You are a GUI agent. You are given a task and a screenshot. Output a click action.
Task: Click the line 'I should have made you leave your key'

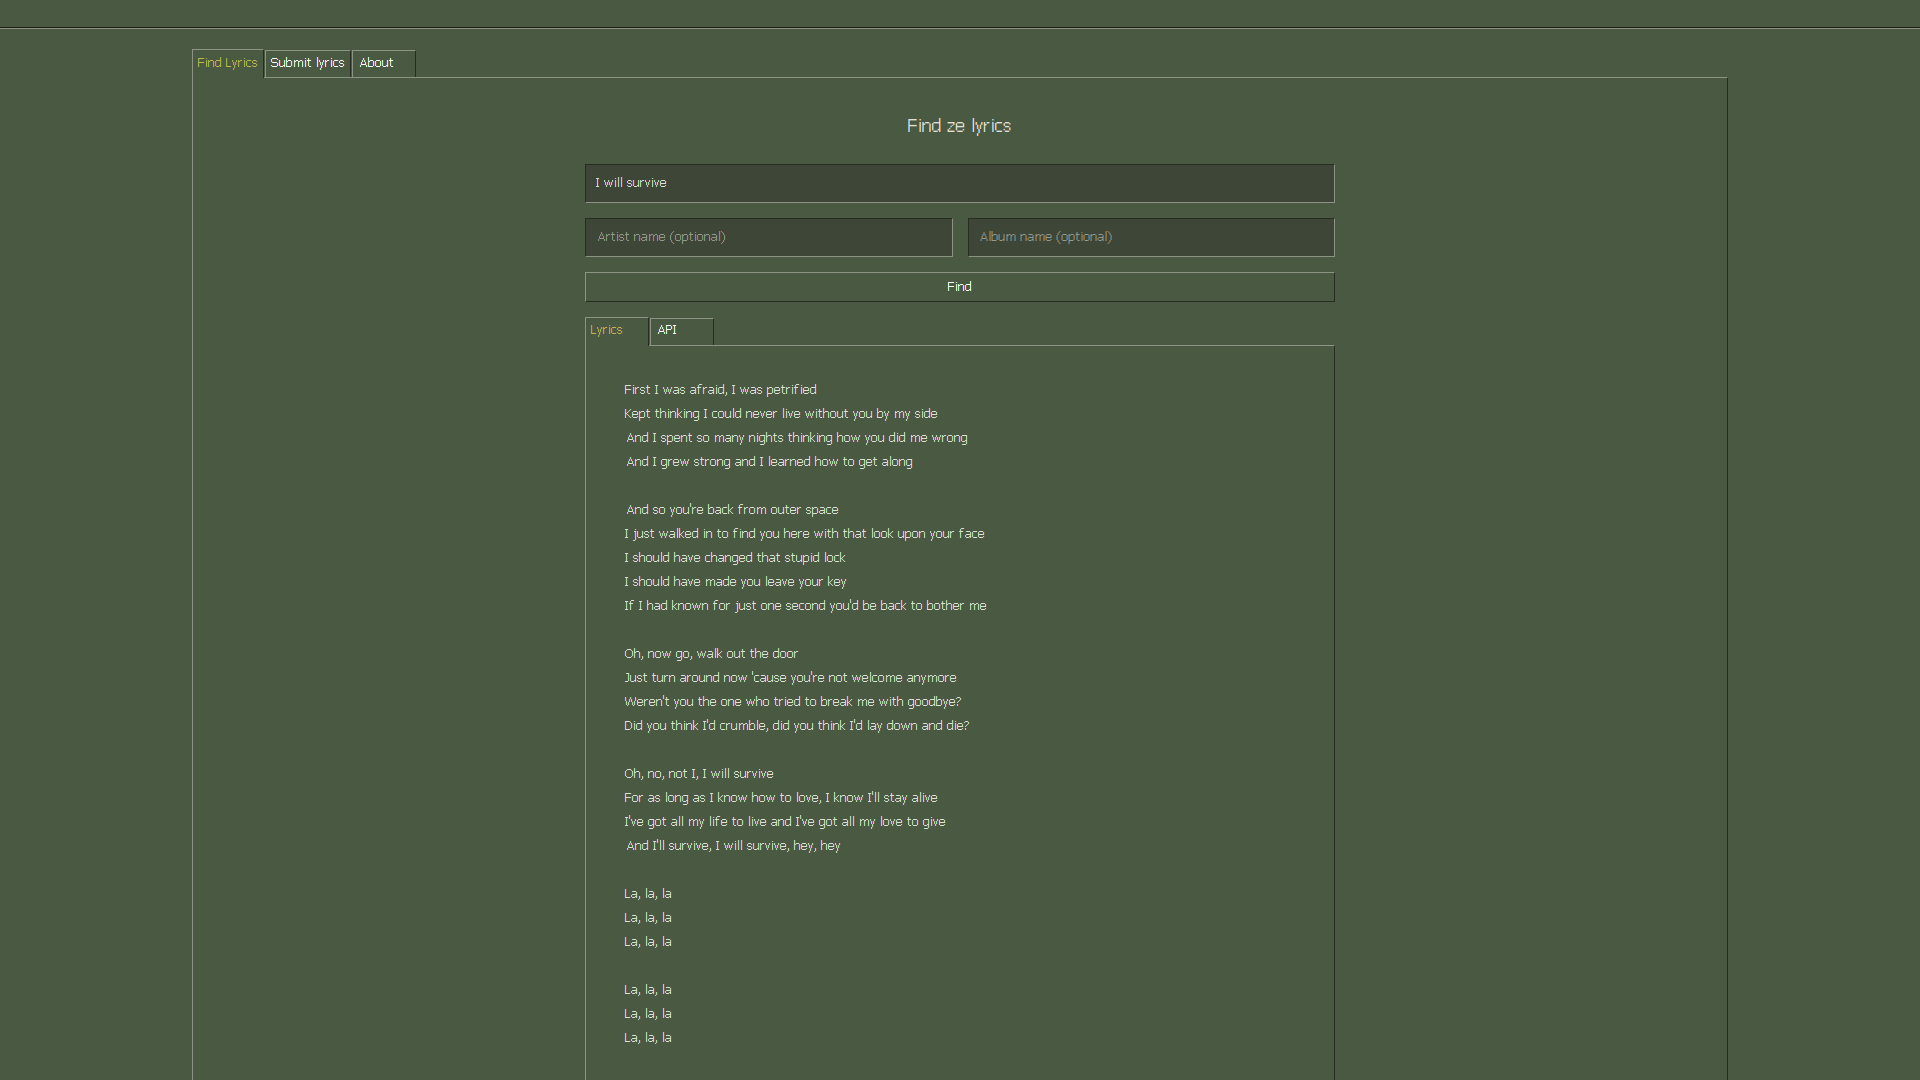735,582
